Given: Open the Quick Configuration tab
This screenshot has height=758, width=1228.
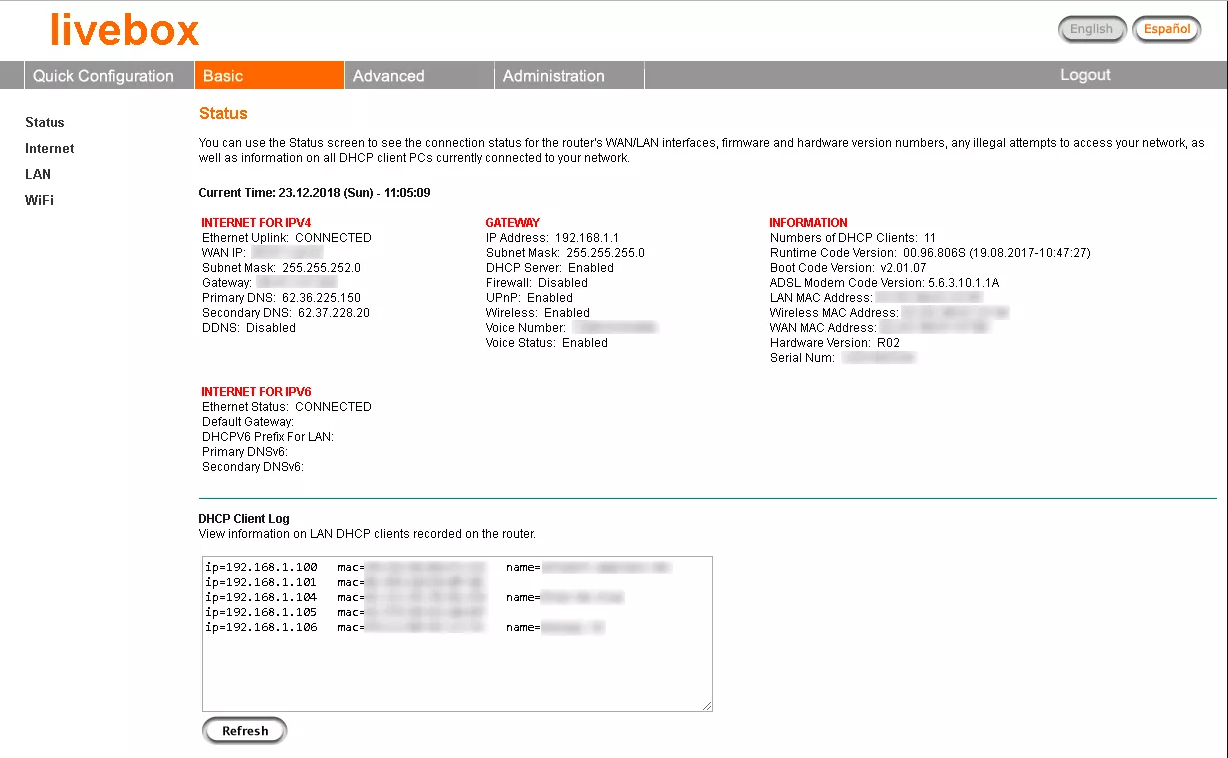Looking at the screenshot, I should [102, 75].
